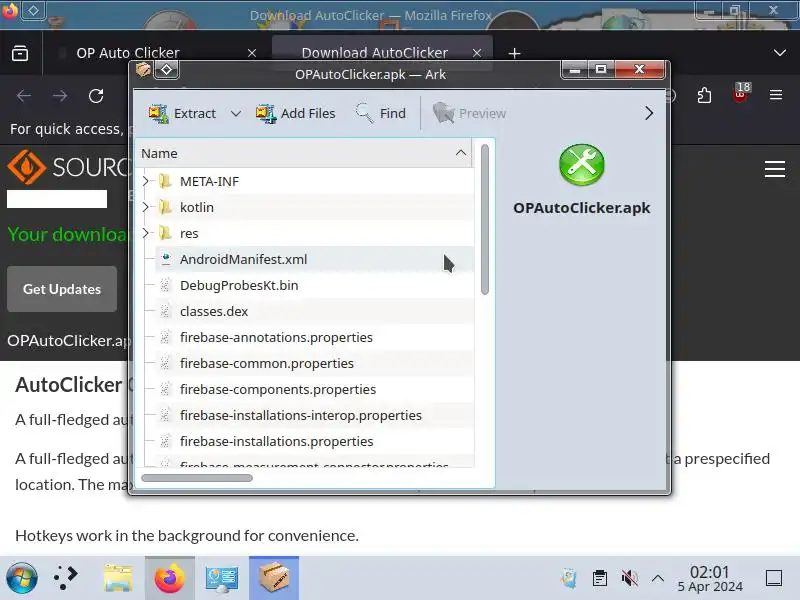The width and height of the screenshot is (800, 600).
Task: Select the AndroidManifest.xml file icon
Action: [165, 259]
